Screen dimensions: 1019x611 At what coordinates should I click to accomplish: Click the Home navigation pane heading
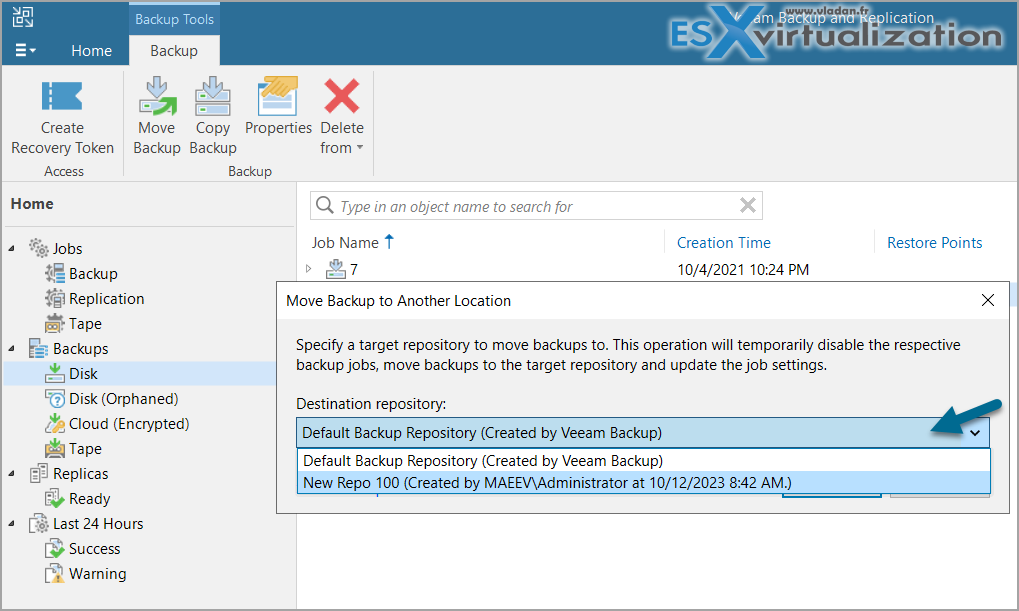(x=32, y=203)
